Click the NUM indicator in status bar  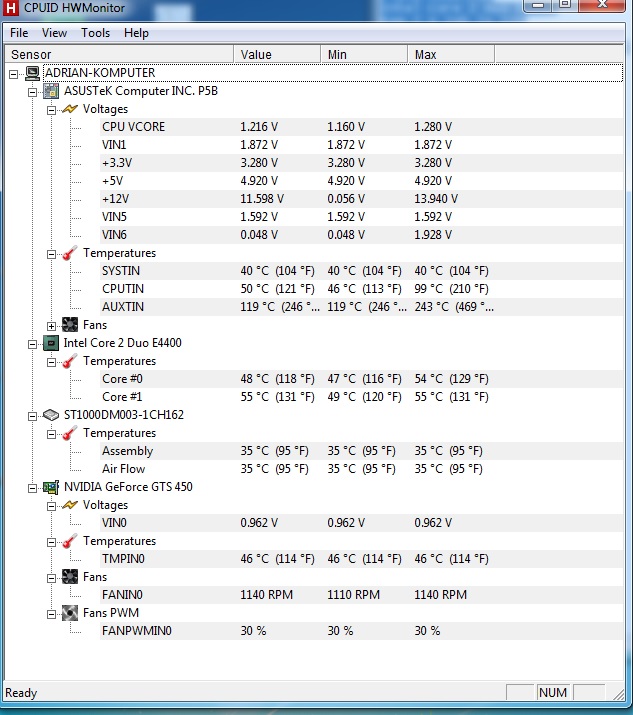tap(553, 693)
